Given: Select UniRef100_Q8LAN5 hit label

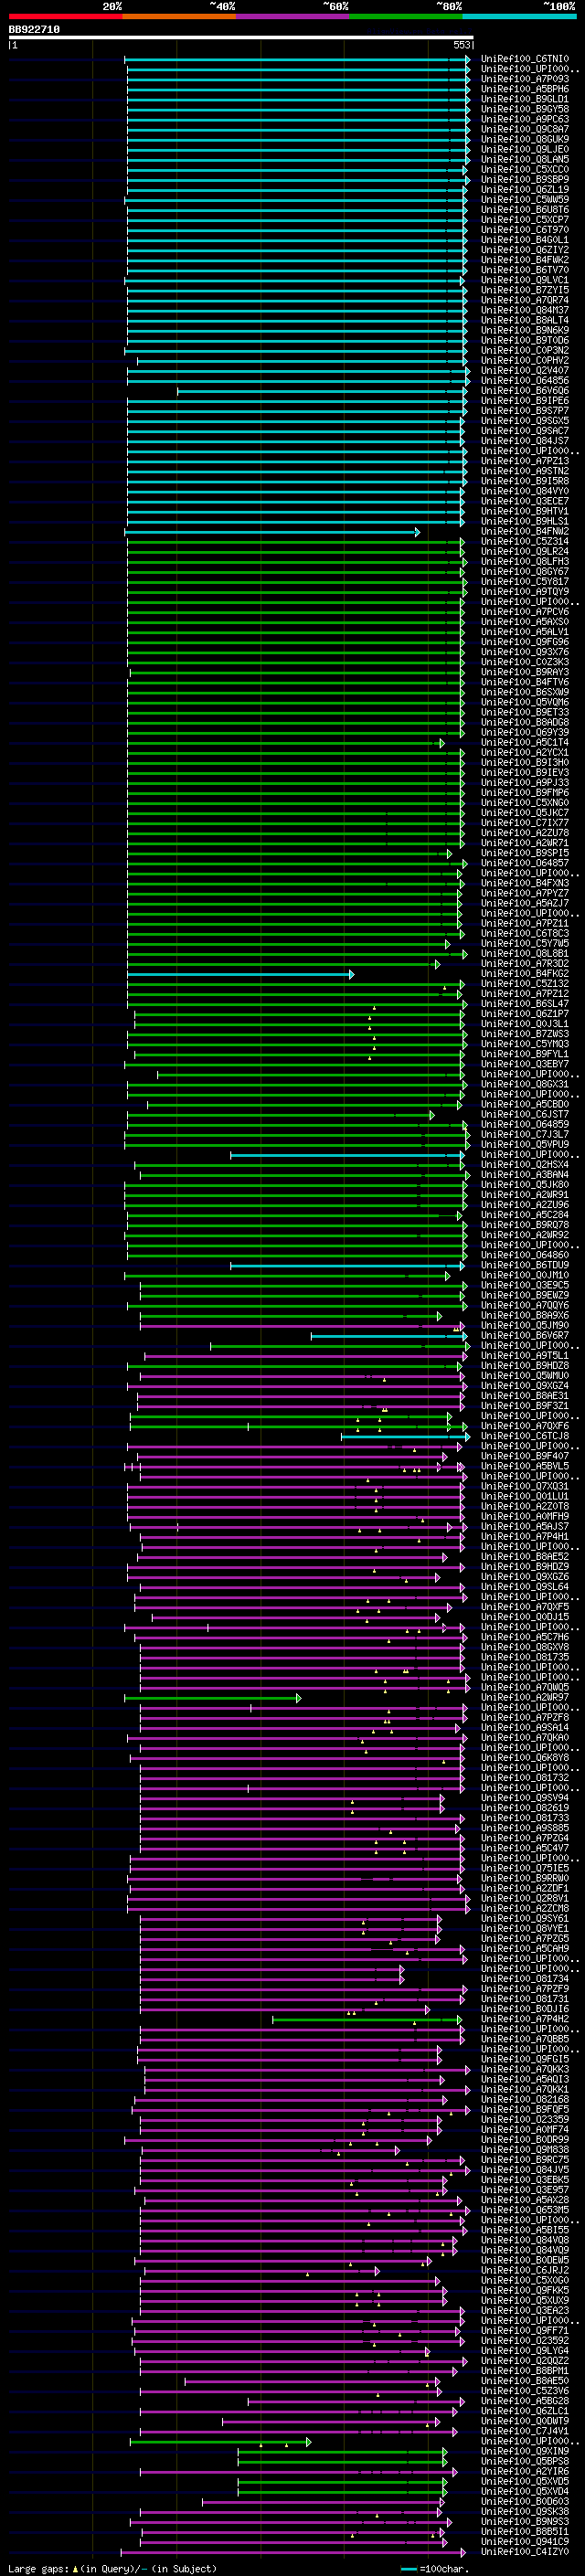Looking at the screenshot, I should 525,159.
